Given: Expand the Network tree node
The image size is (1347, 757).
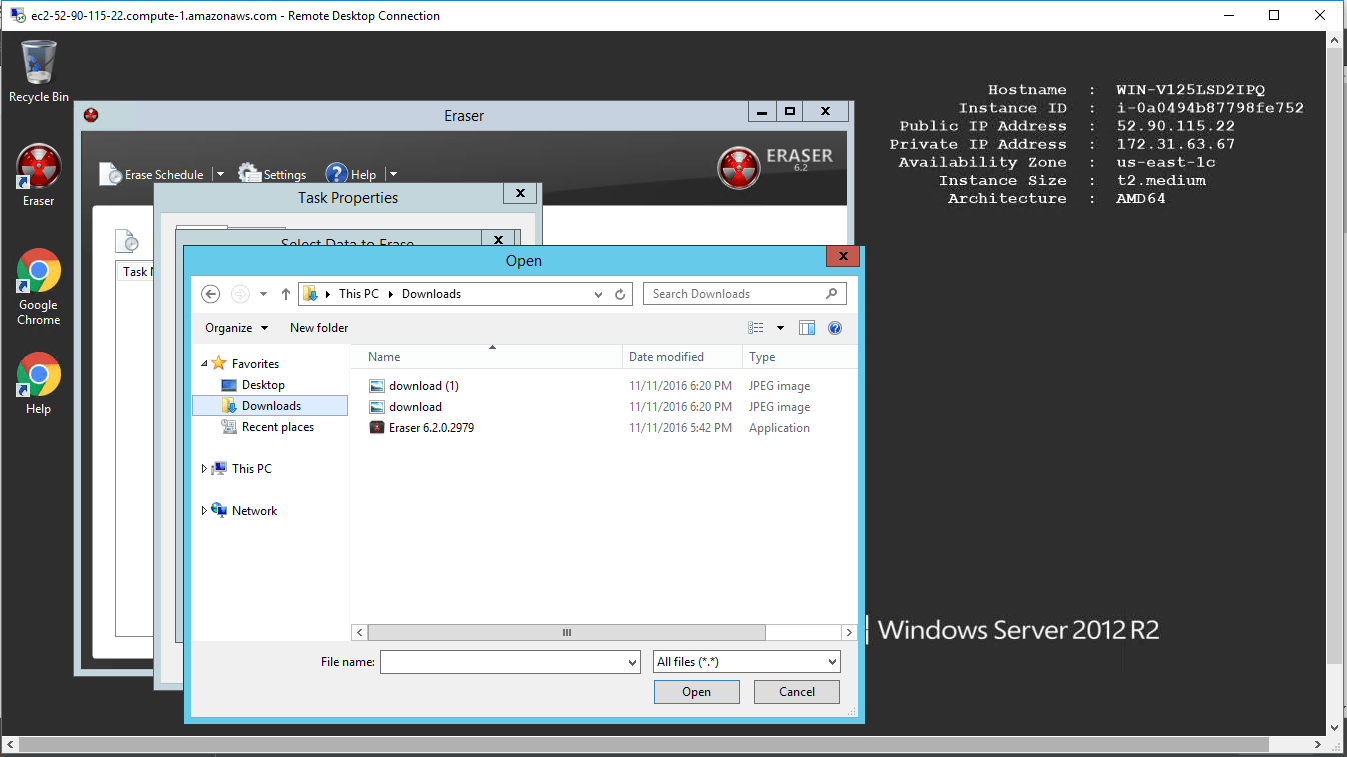Looking at the screenshot, I should coord(205,511).
